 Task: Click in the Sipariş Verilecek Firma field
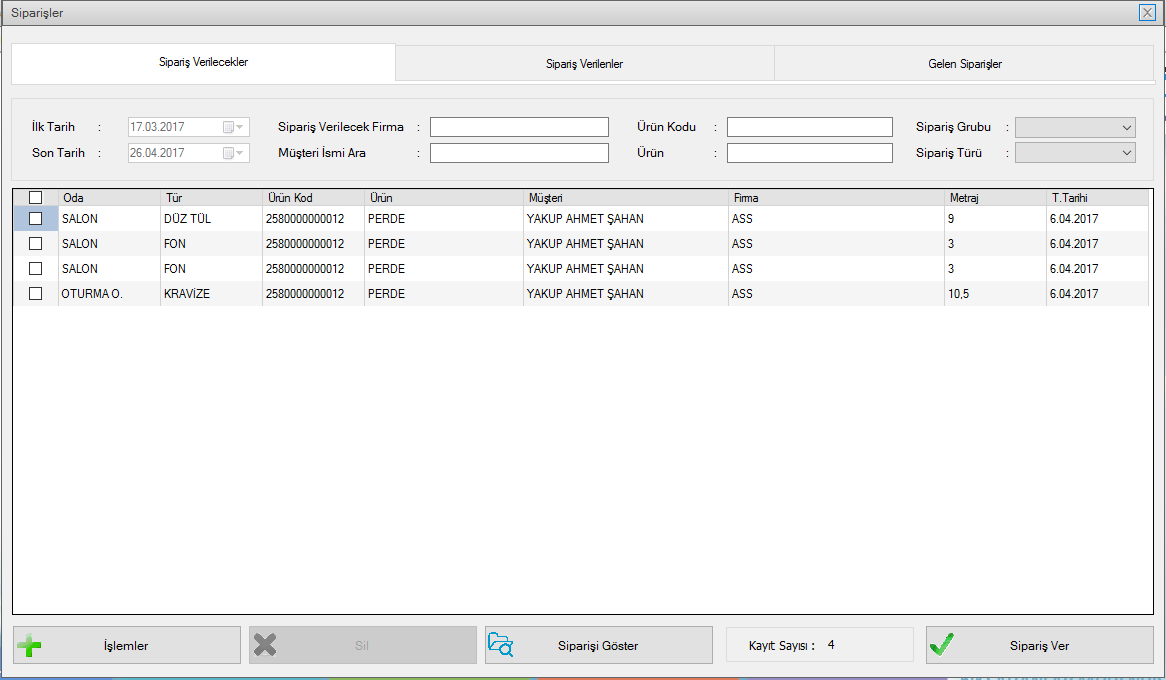519,127
